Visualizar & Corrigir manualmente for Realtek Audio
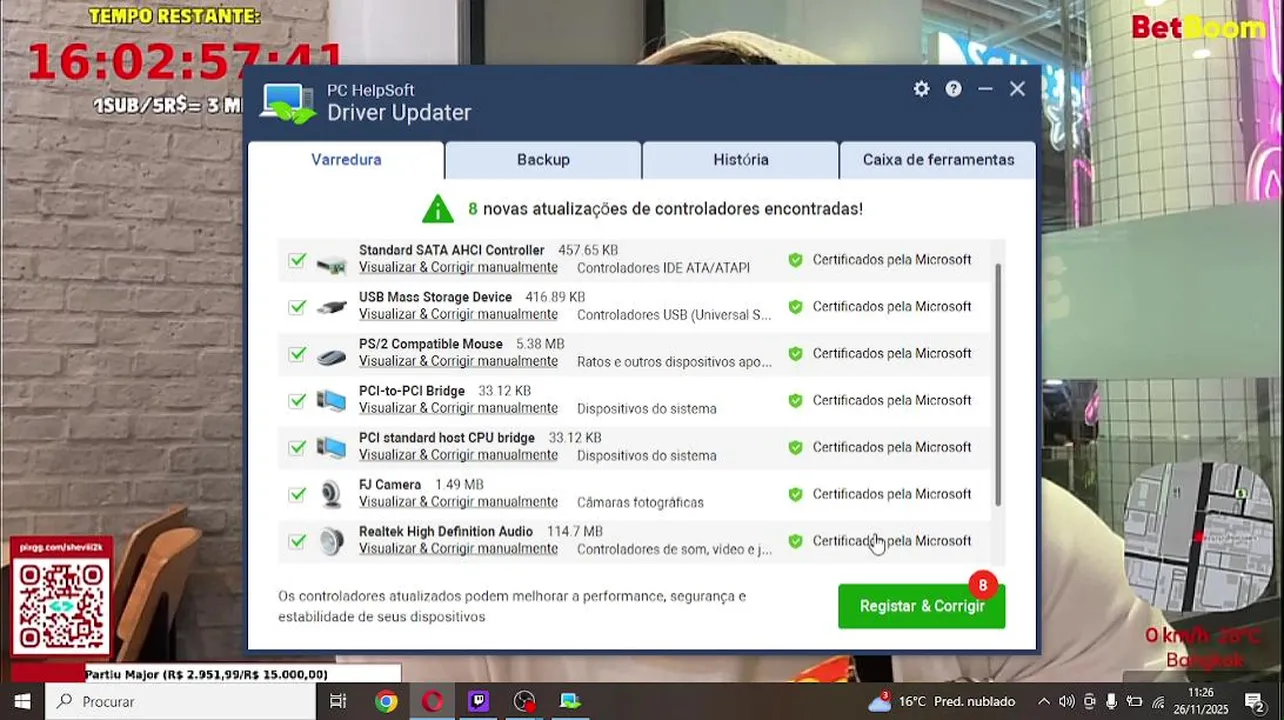Screen dimensions: 1284x720 pos(458,549)
